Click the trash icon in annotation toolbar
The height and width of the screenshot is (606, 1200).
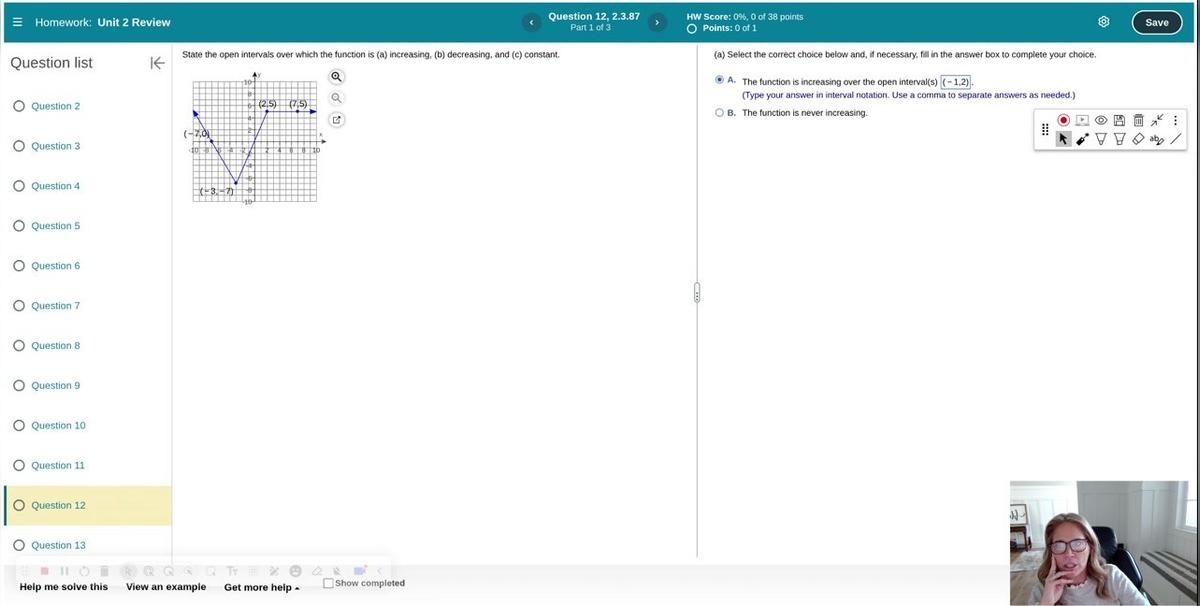(1138, 120)
